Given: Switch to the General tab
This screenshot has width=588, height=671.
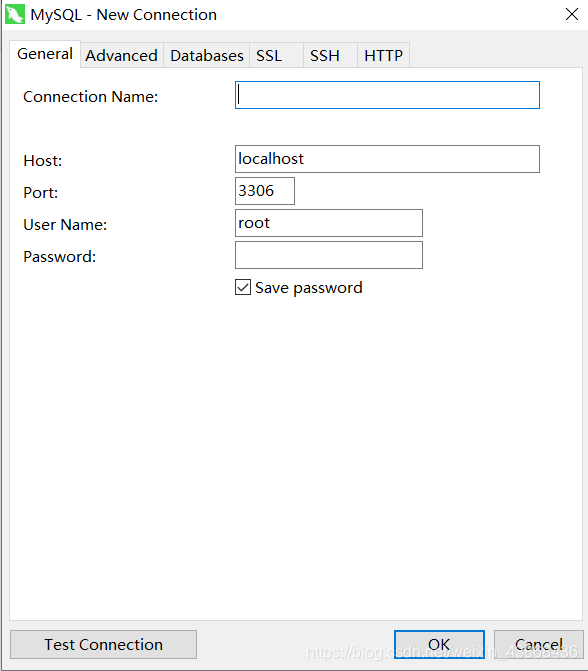Looking at the screenshot, I should point(45,54).
